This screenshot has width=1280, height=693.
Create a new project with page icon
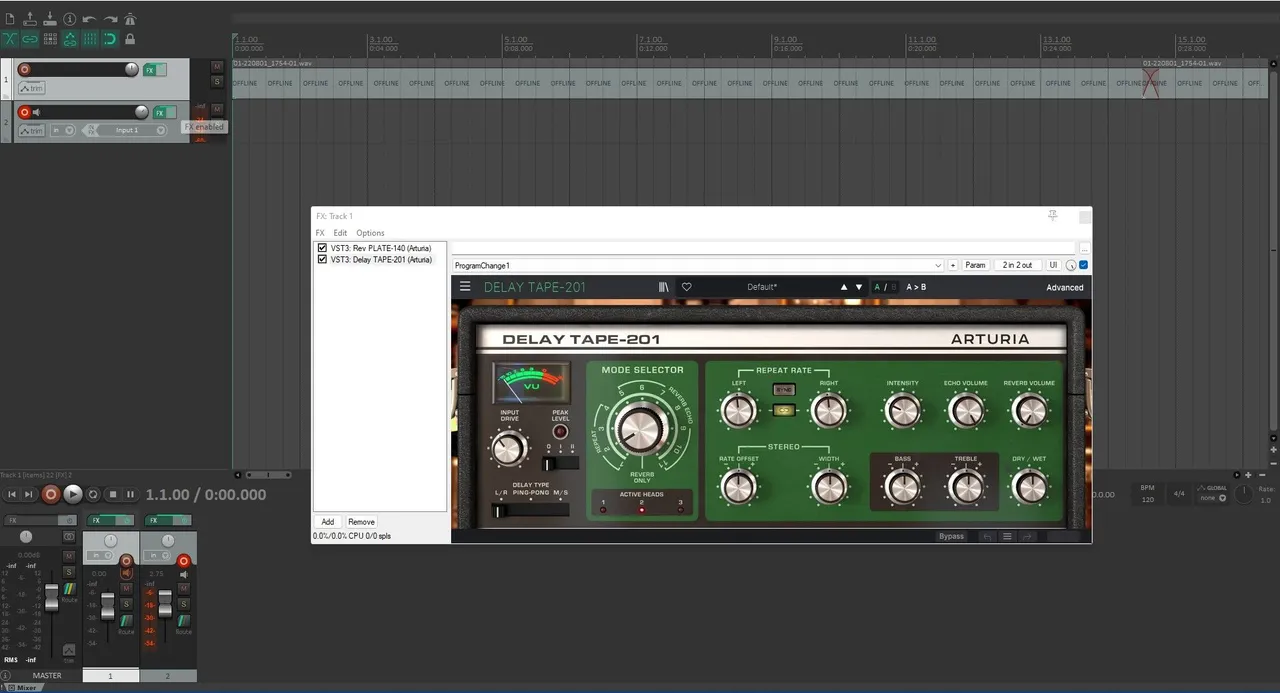(10, 19)
